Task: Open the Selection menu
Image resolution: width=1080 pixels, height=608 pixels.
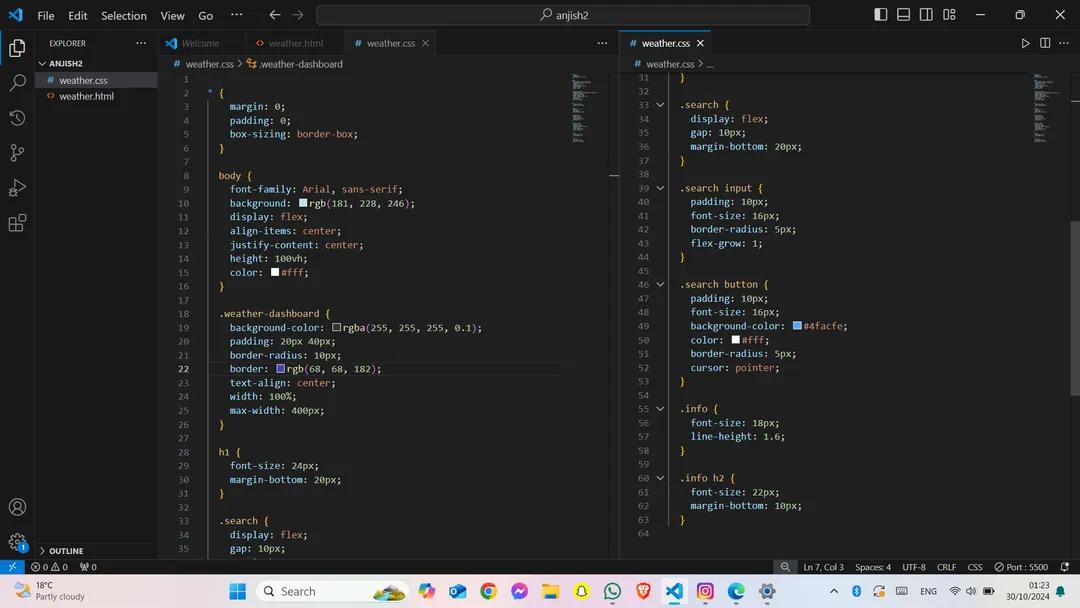Action: coord(123,15)
